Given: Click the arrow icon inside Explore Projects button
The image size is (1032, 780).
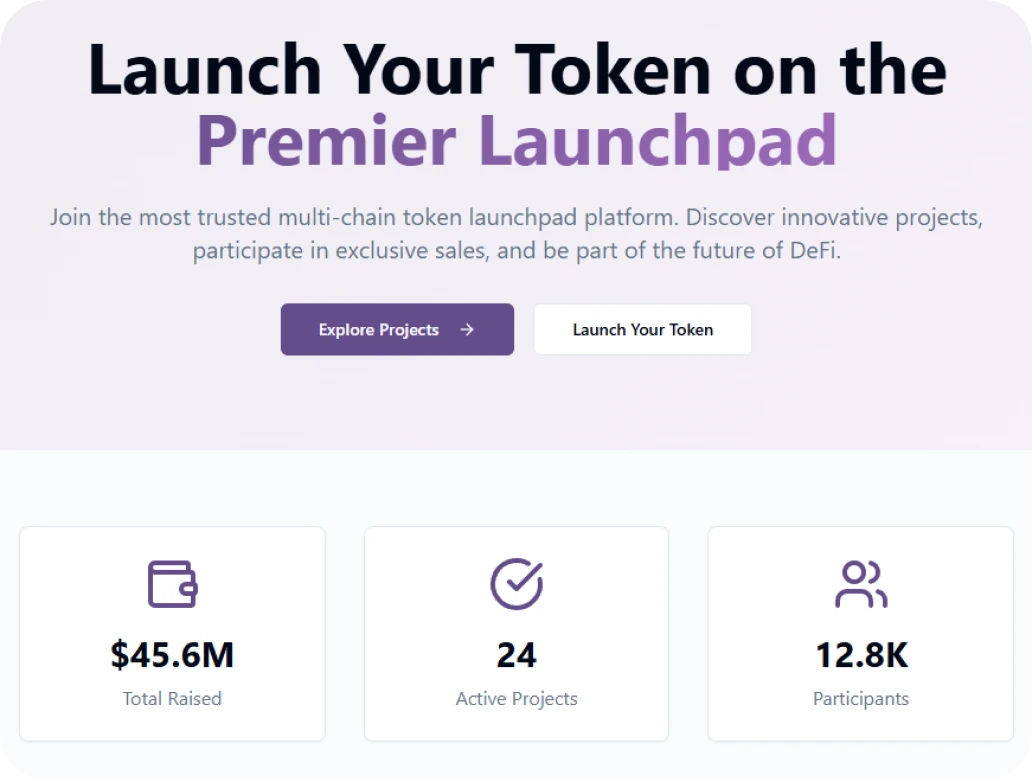Looking at the screenshot, I should coord(466,329).
